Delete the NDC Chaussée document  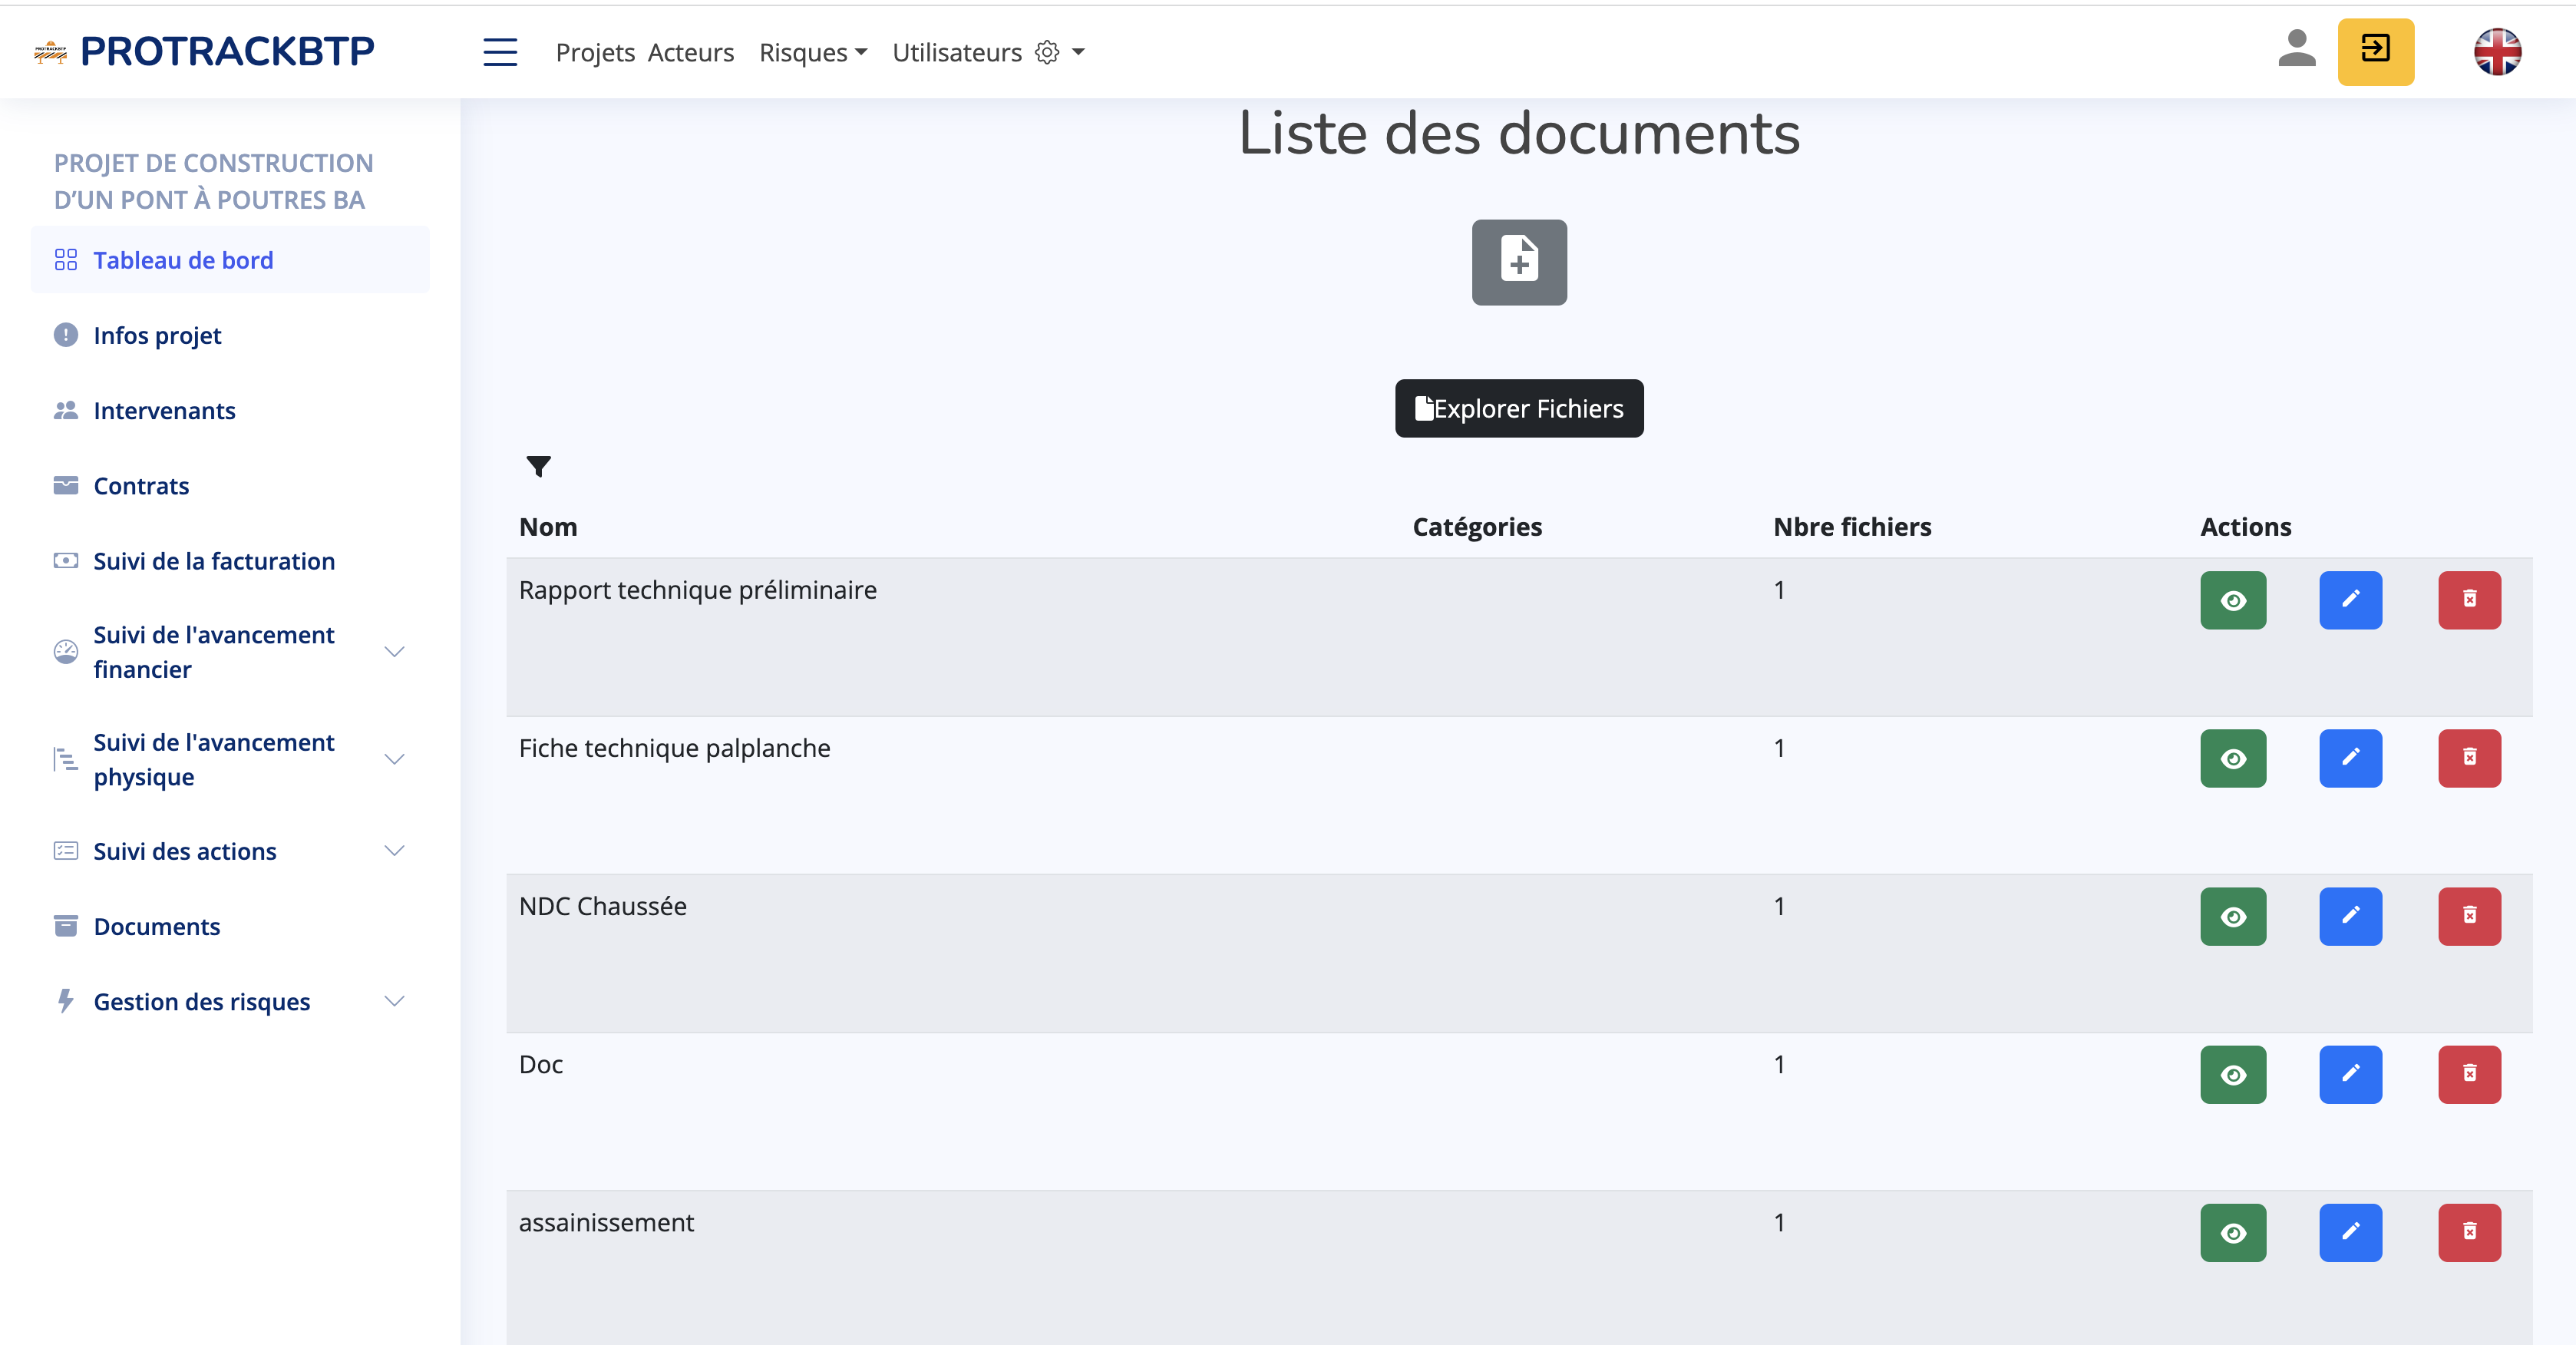(2469, 916)
